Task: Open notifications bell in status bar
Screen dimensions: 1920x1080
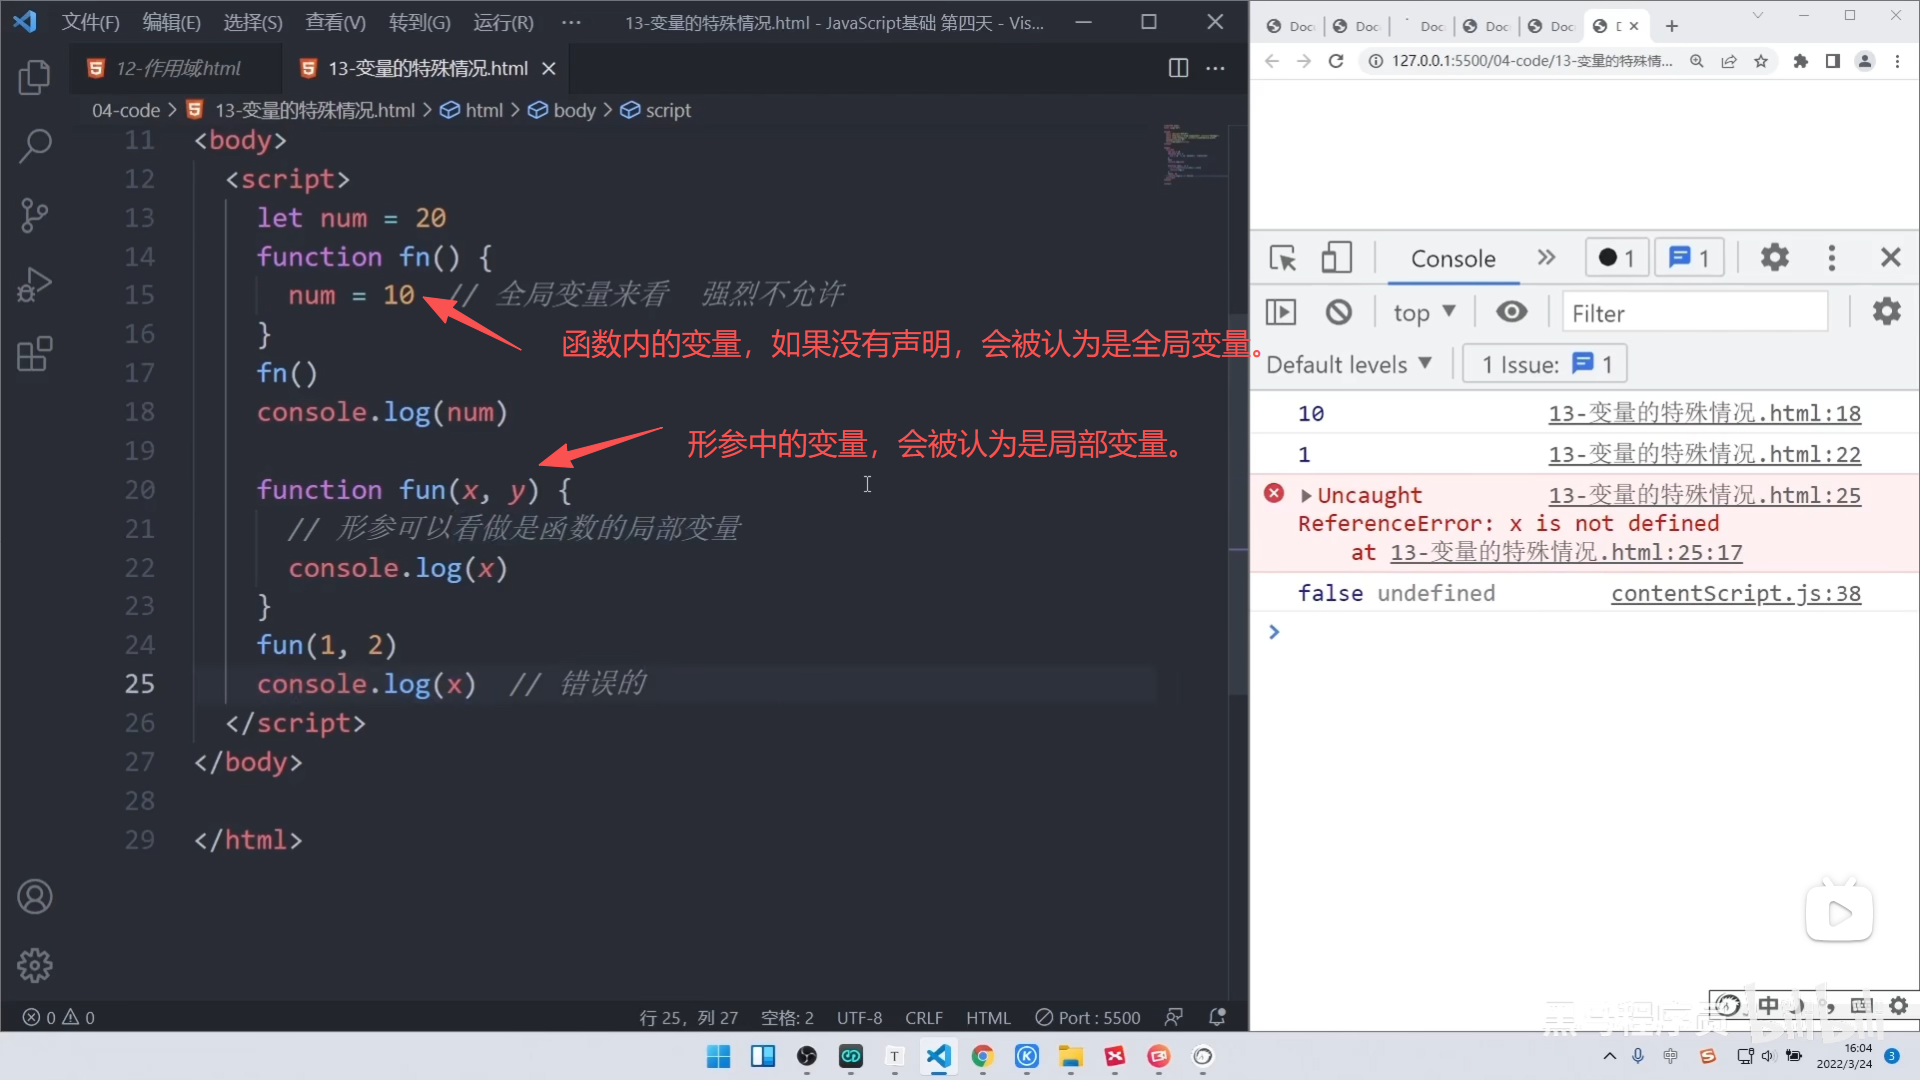Action: tap(1217, 1017)
